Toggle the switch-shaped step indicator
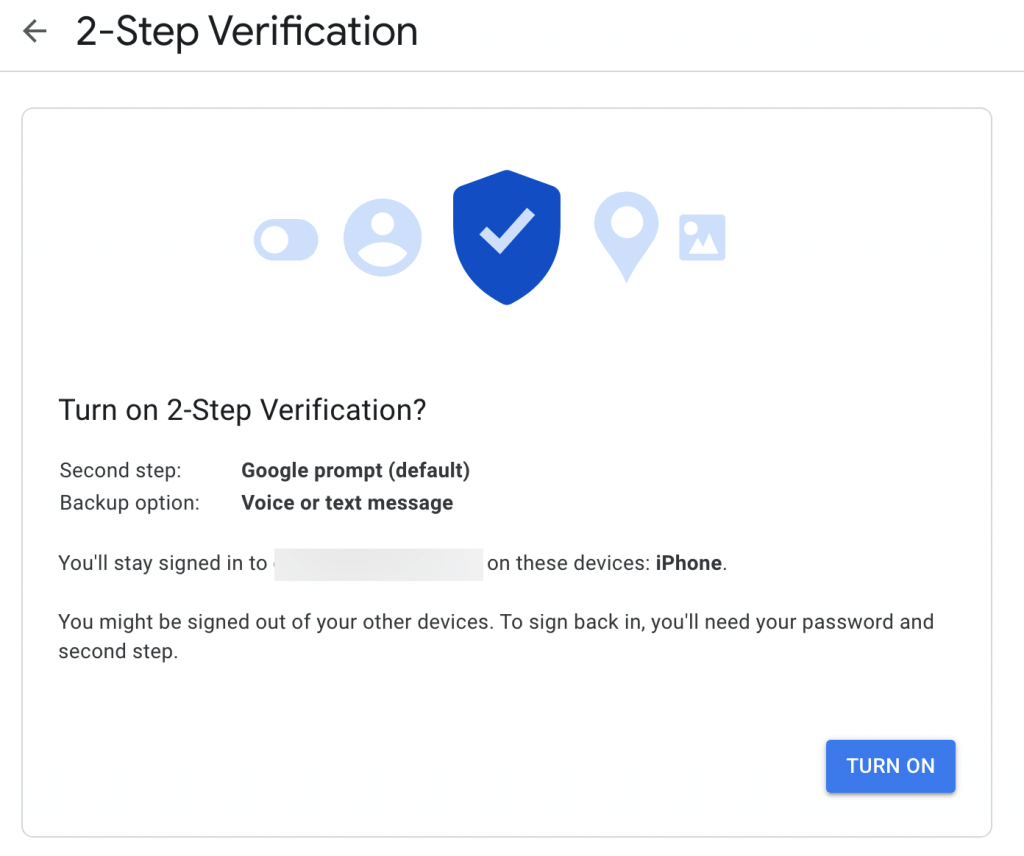Image resolution: width=1024 pixels, height=856 pixels. (x=286, y=239)
